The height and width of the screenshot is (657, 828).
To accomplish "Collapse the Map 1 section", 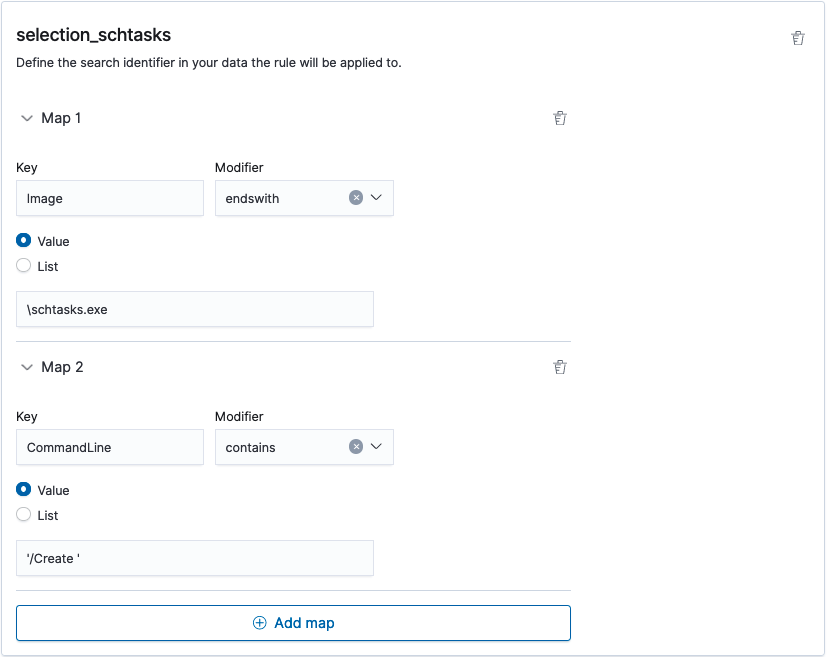I will pyautogui.click(x=27, y=118).
